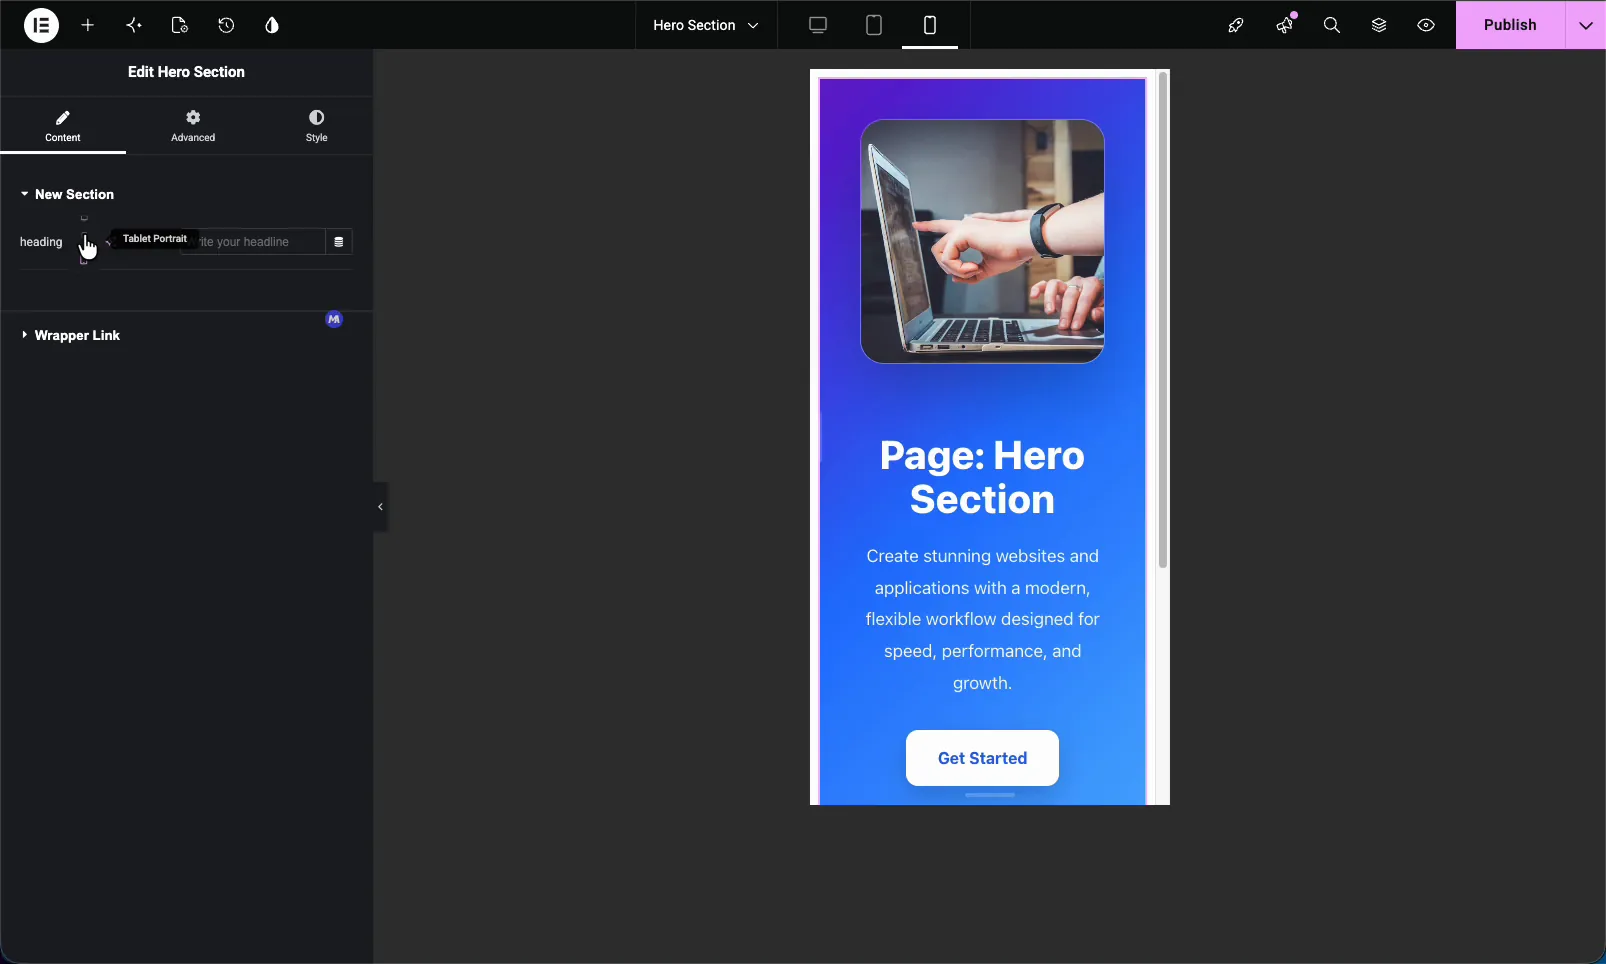This screenshot has height=964, width=1606.
Task: Click the Get Started button in preview
Action: pyautogui.click(x=982, y=758)
